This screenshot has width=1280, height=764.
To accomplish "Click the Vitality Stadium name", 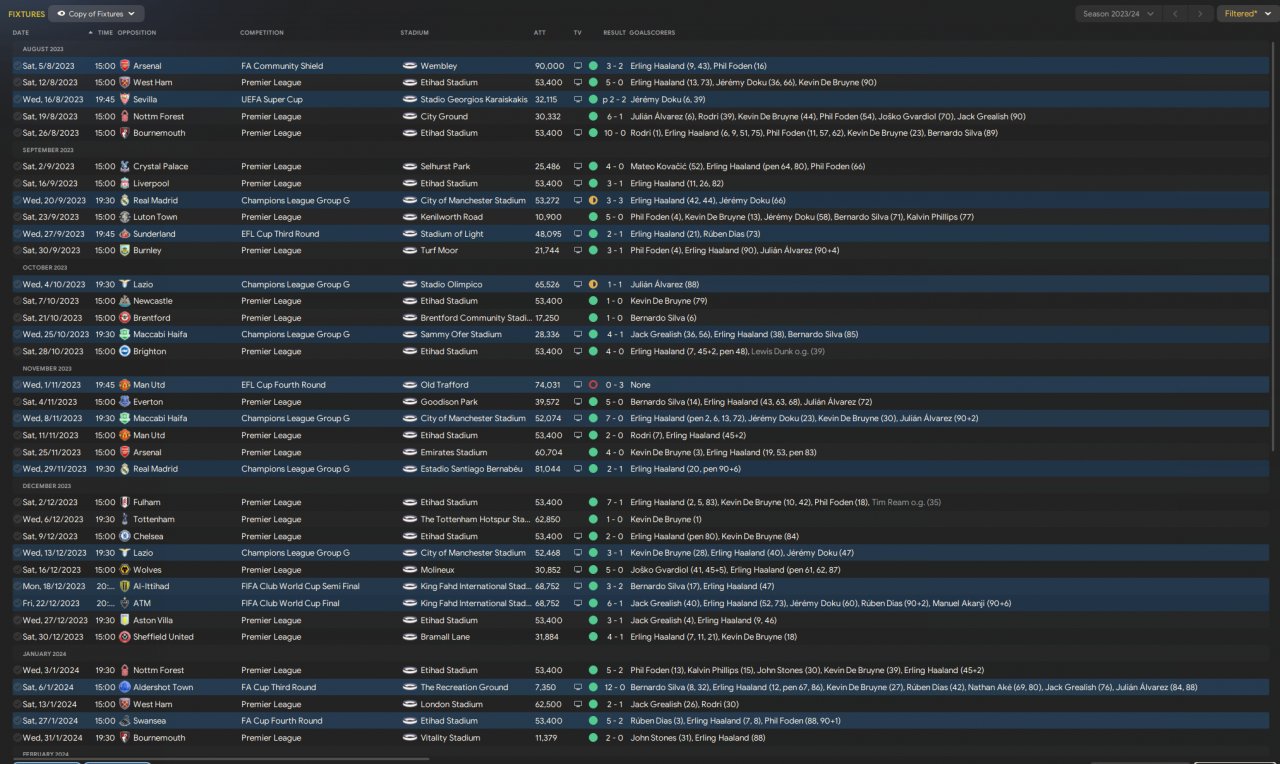I will click(x=451, y=738).
